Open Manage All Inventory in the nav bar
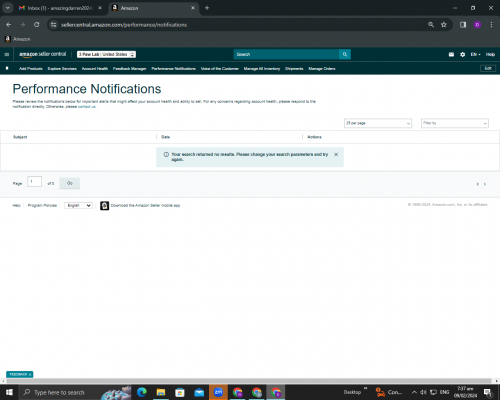Screen dimensions: 500x400 coord(262,69)
